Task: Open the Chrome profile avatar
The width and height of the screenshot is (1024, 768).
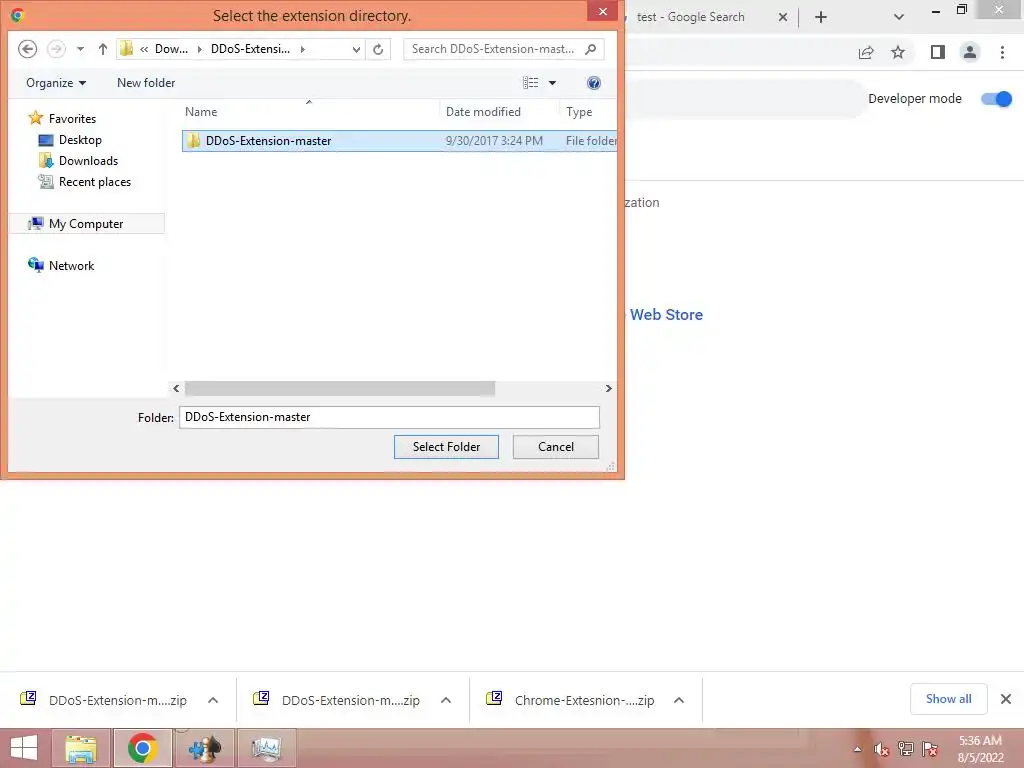Action: 970,52
